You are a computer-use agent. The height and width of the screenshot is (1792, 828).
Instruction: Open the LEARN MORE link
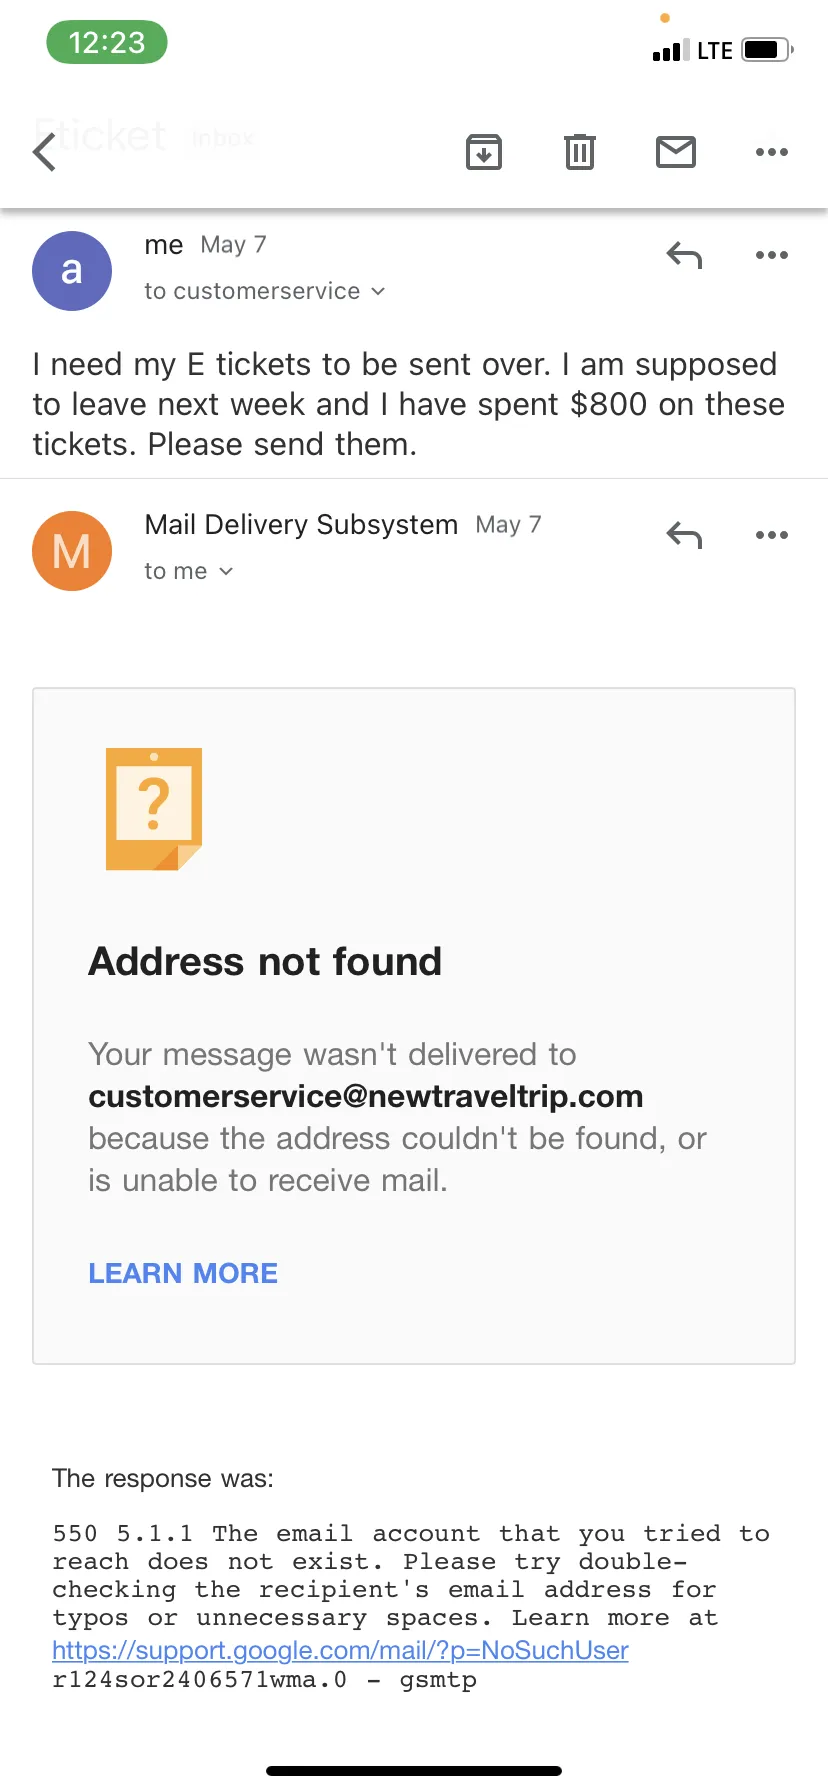pos(183,1273)
